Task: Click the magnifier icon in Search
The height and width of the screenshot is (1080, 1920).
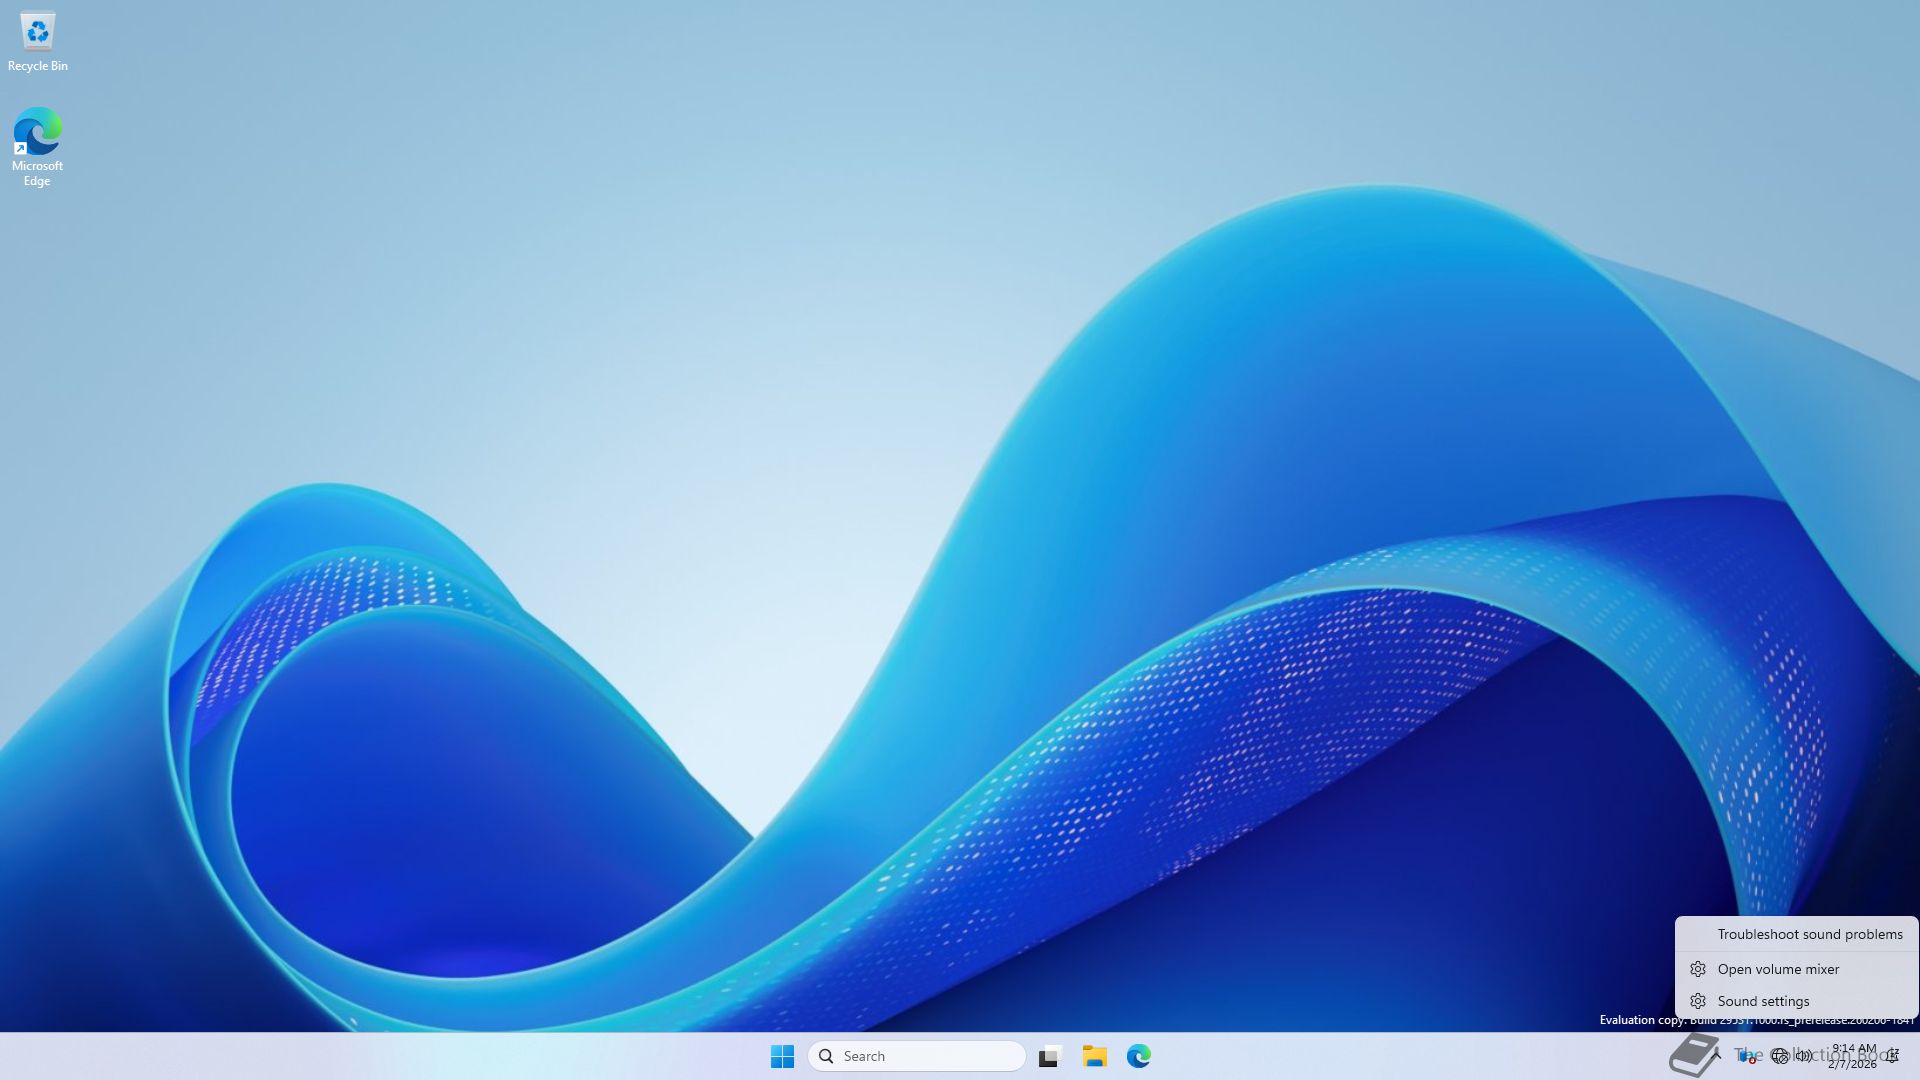Action: click(826, 1056)
